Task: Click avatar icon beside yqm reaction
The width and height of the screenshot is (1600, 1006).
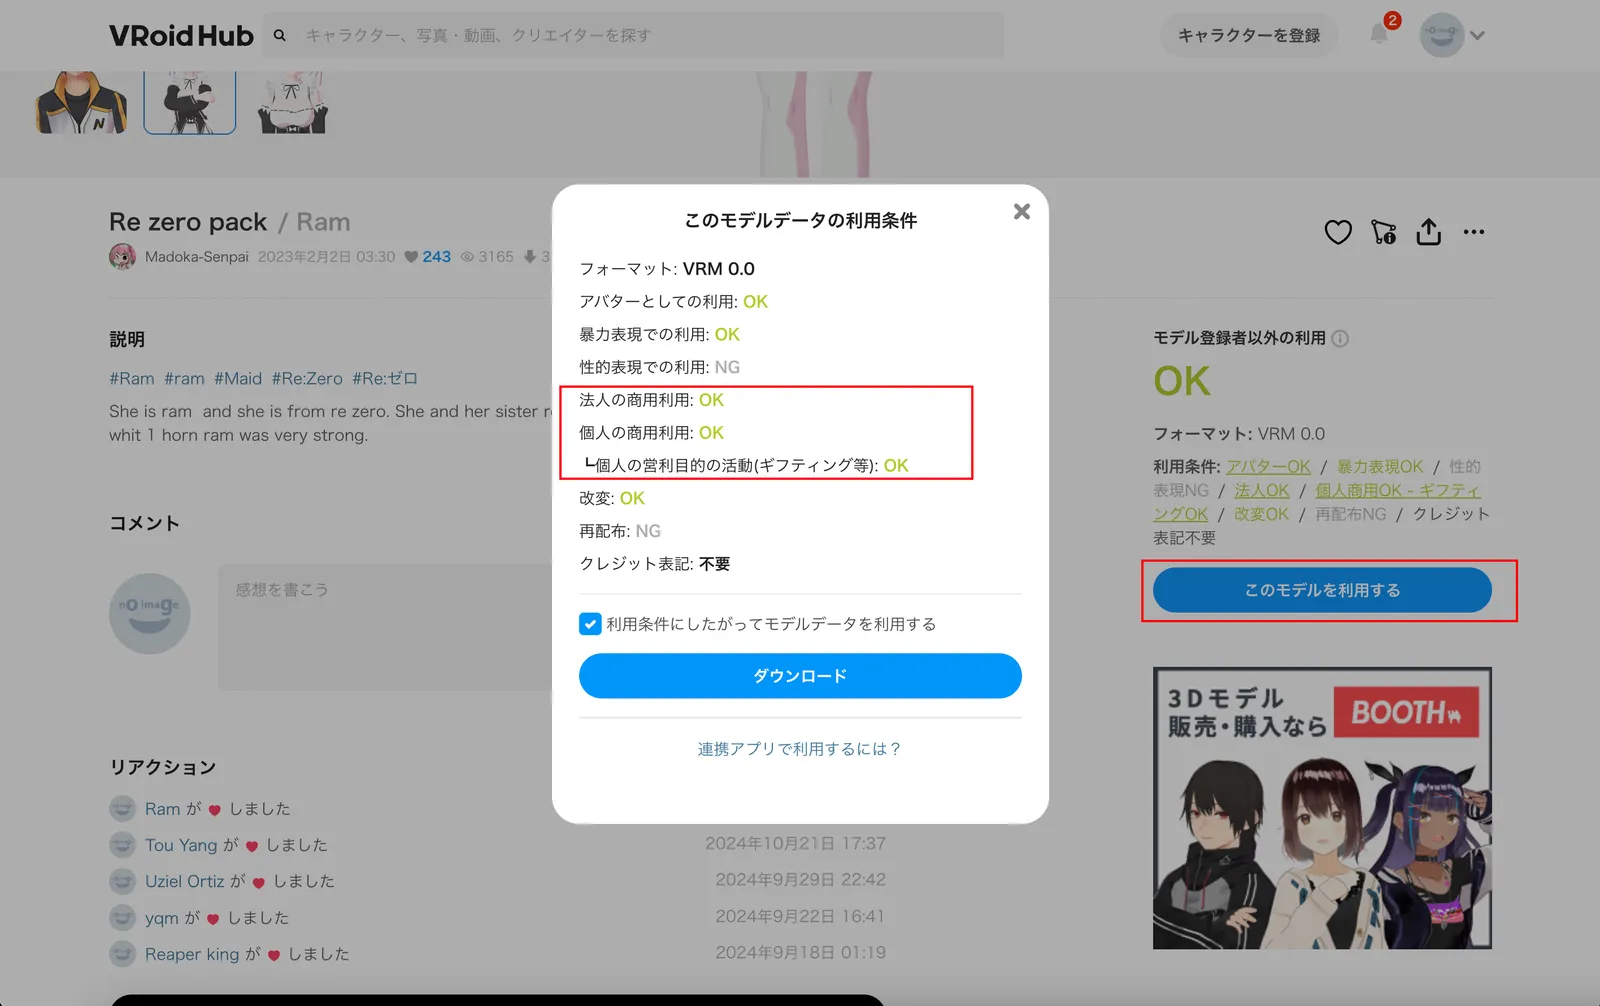Action: click(x=122, y=918)
